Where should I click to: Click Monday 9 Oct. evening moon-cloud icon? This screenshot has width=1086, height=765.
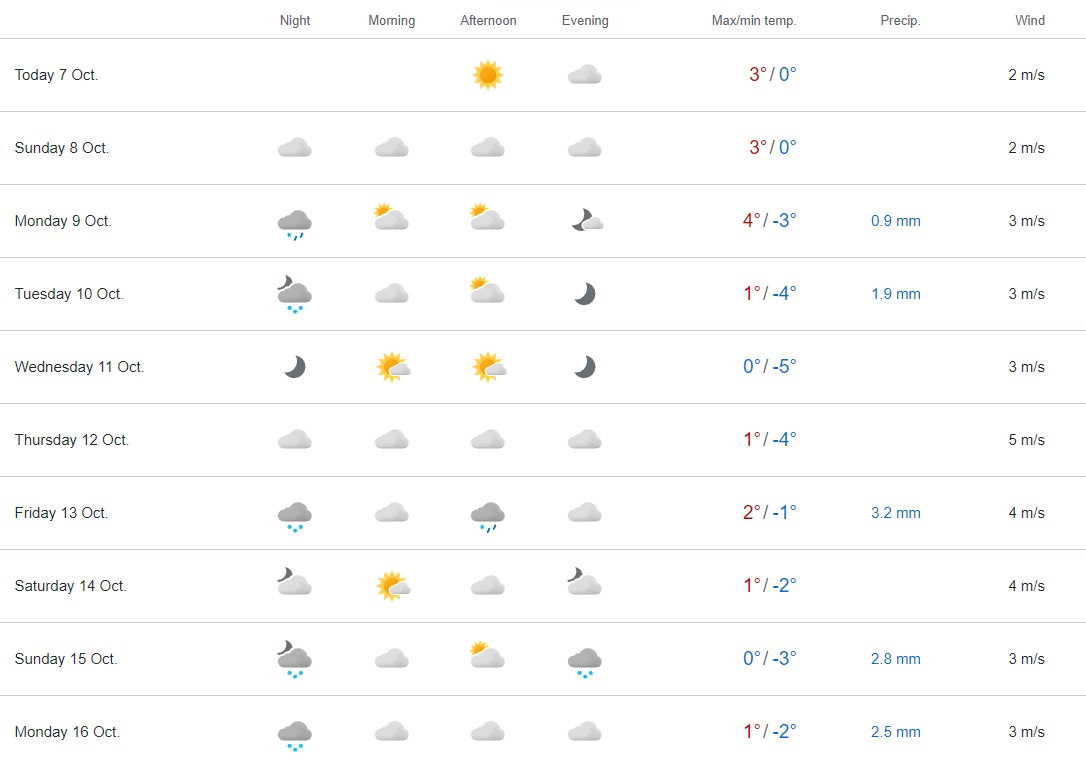[x=587, y=221]
